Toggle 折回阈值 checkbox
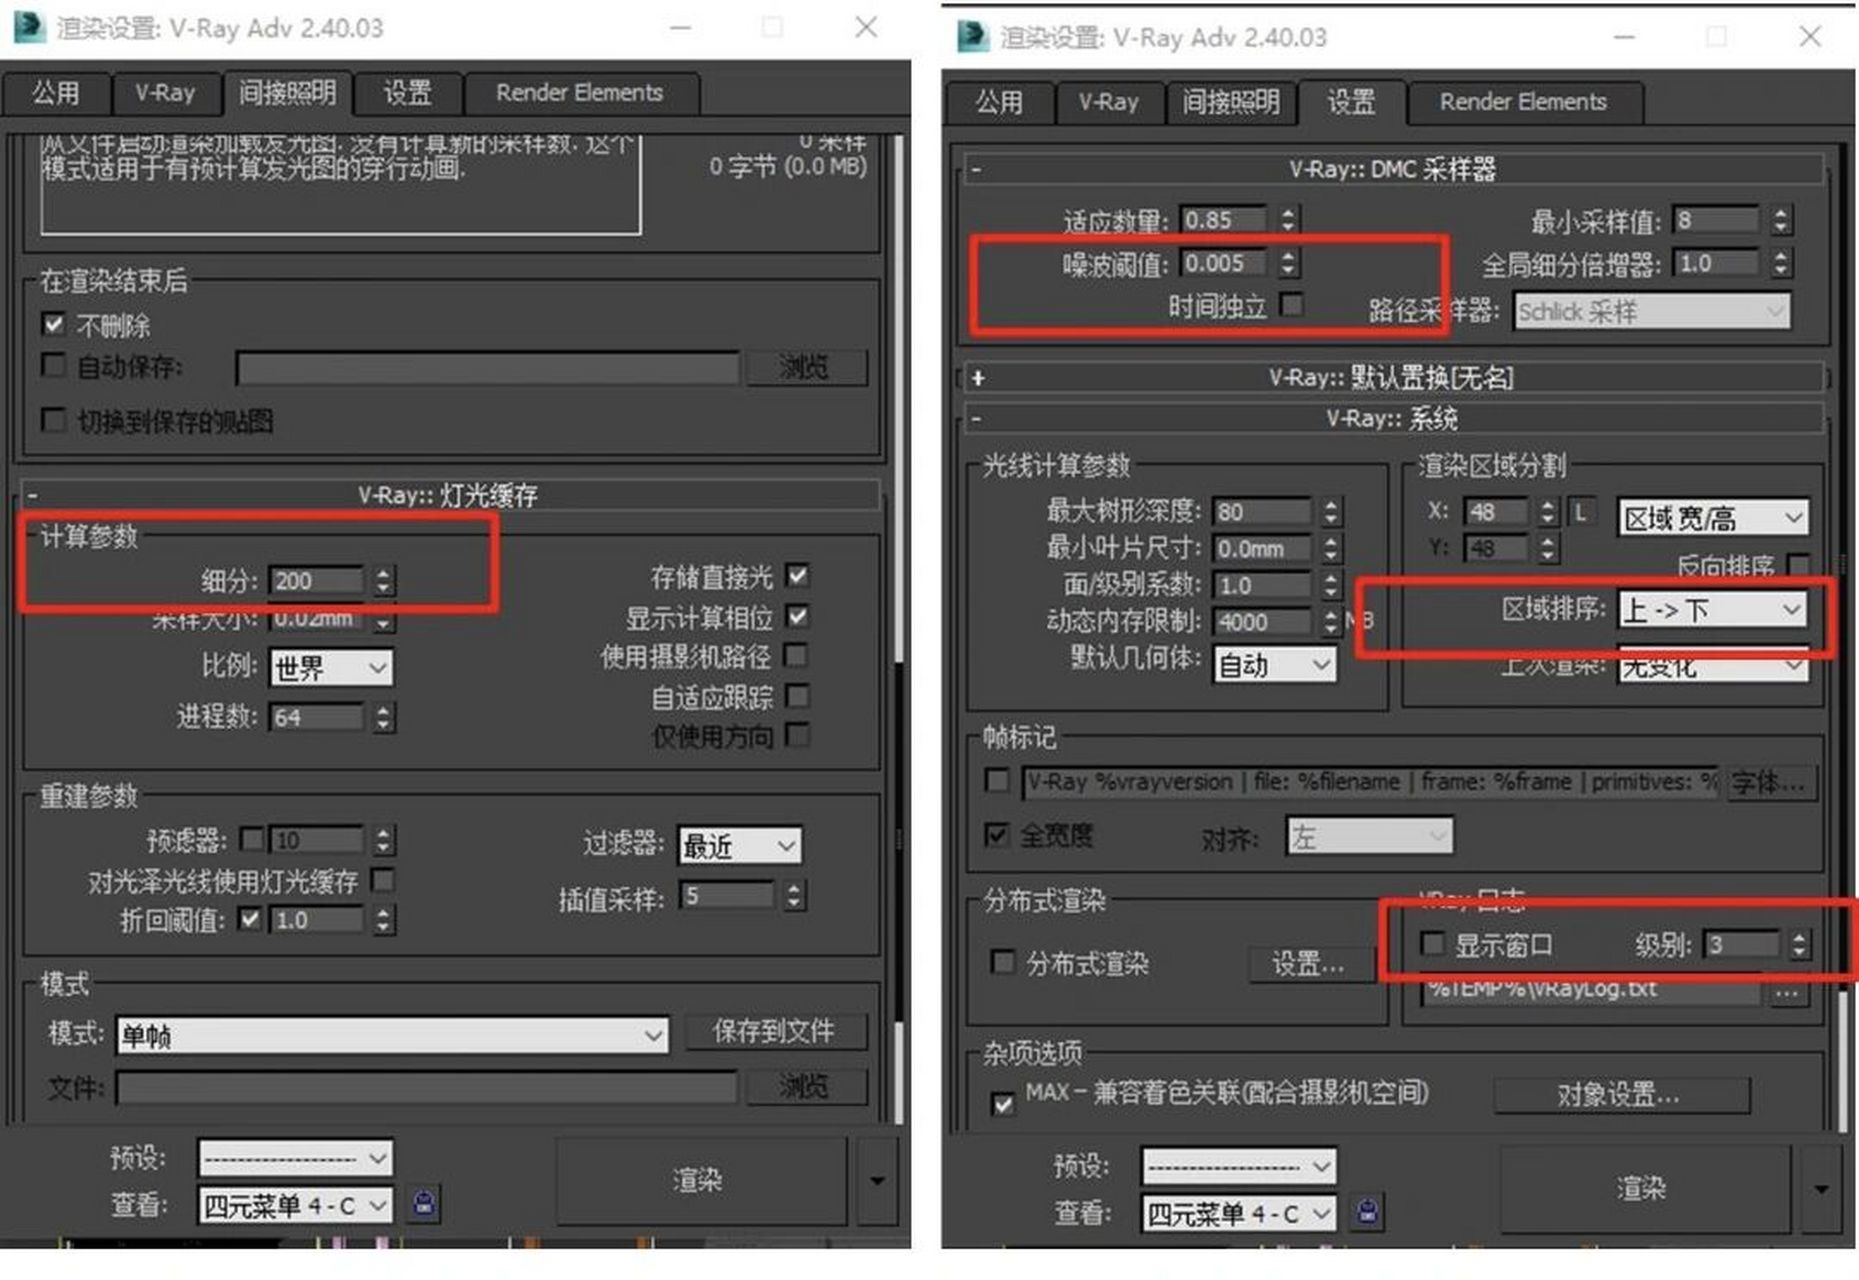This screenshot has height=1280, width=1859. [251, 918]
